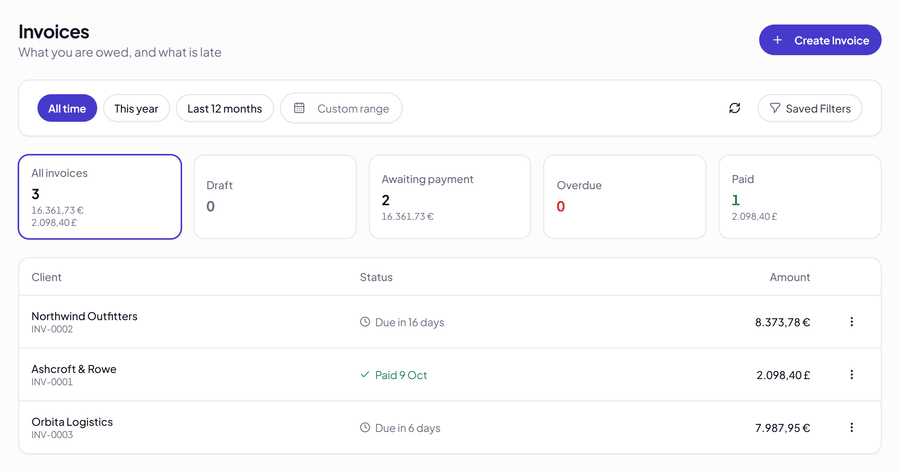Image resolution: width=900 pixels, height=471 pixels.
Task: Click invoice number INV-0003
Action: (52, 435)
